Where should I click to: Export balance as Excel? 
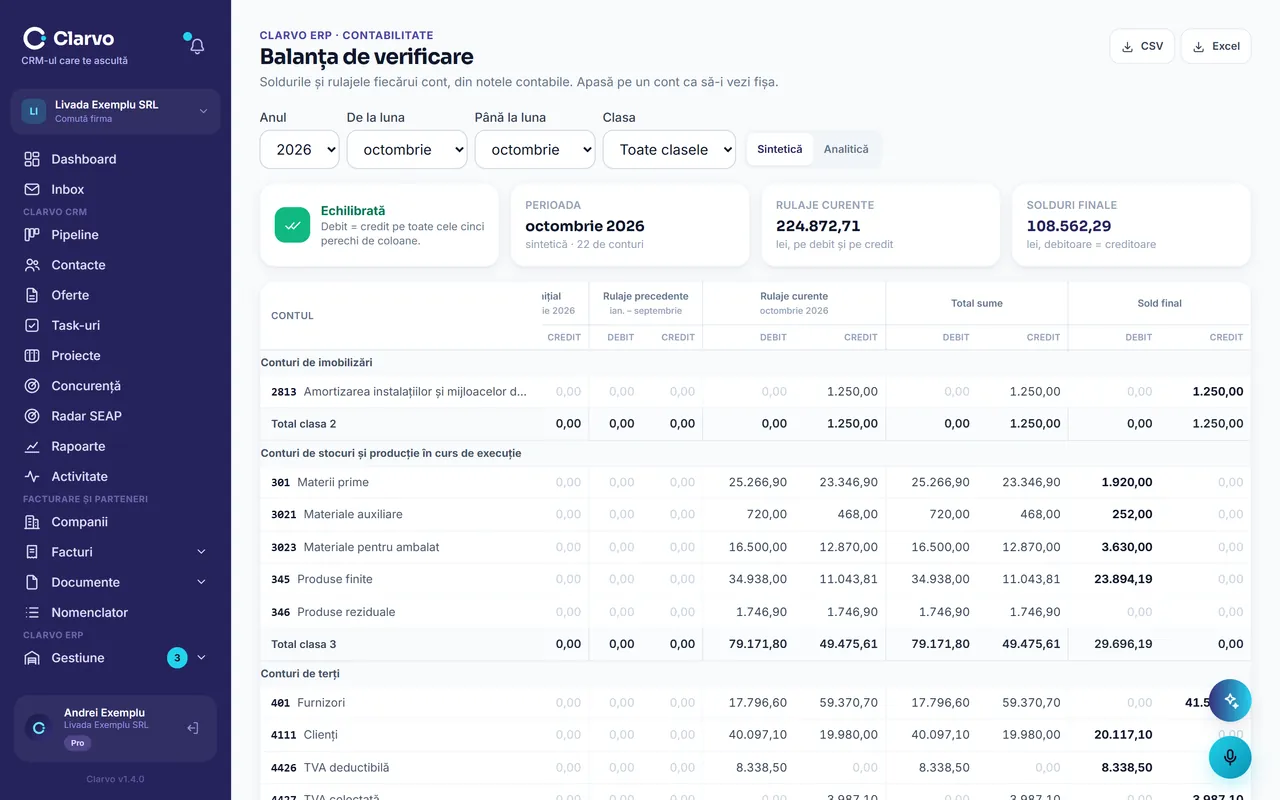[x=1216, y=46]
